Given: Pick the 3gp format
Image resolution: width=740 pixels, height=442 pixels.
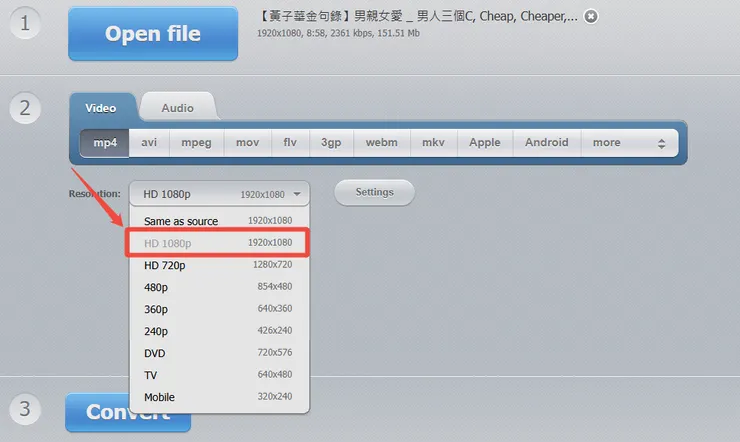Looking at the screenshot, I should pyautogui.click(x=331, y=142).
